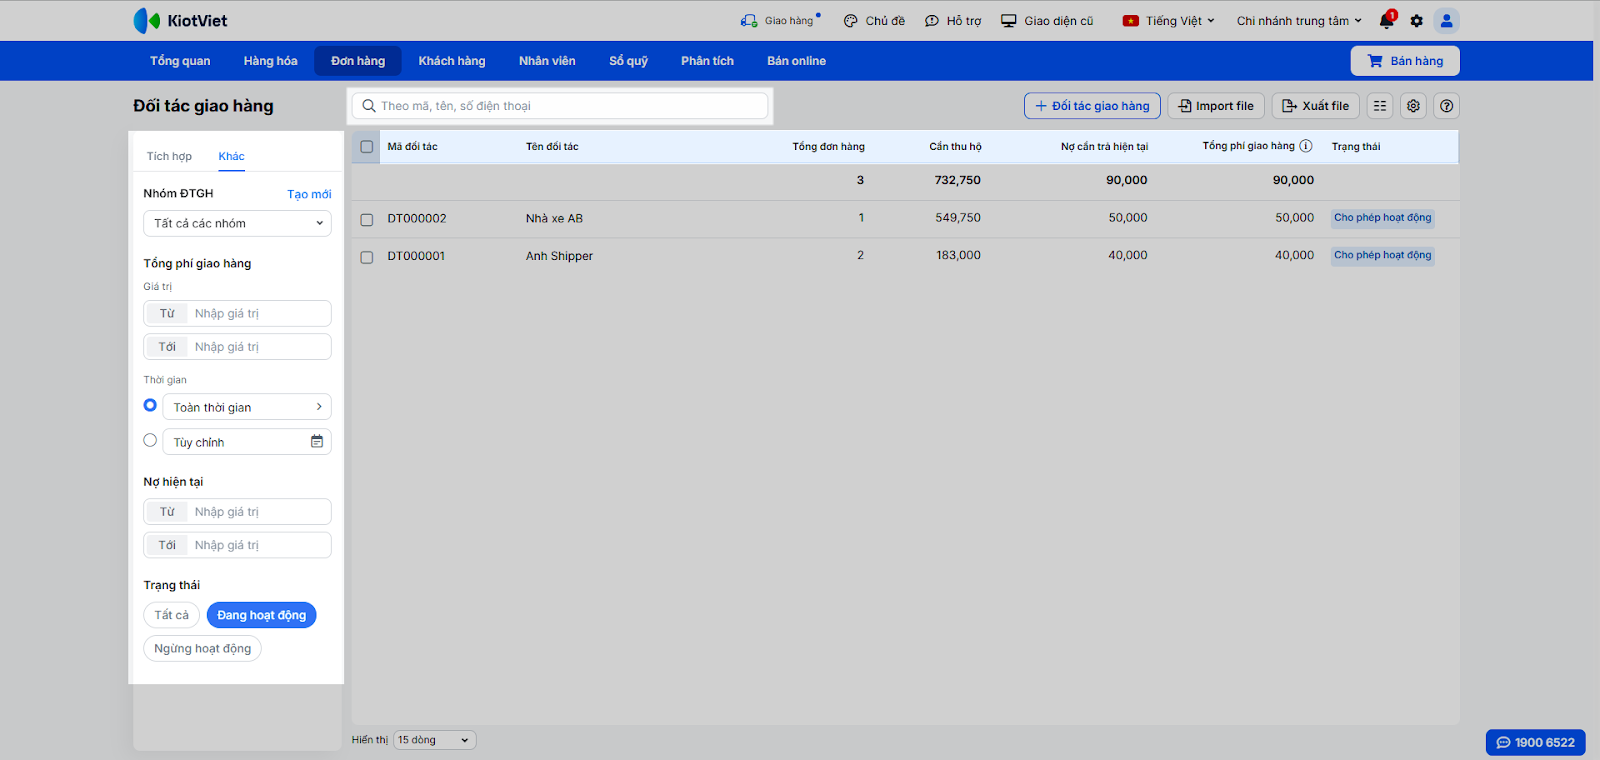Image resolution: width=1600 pixels, height=760 pixels.
Task: Open the help question mark icon
Action: (1446, 106)
